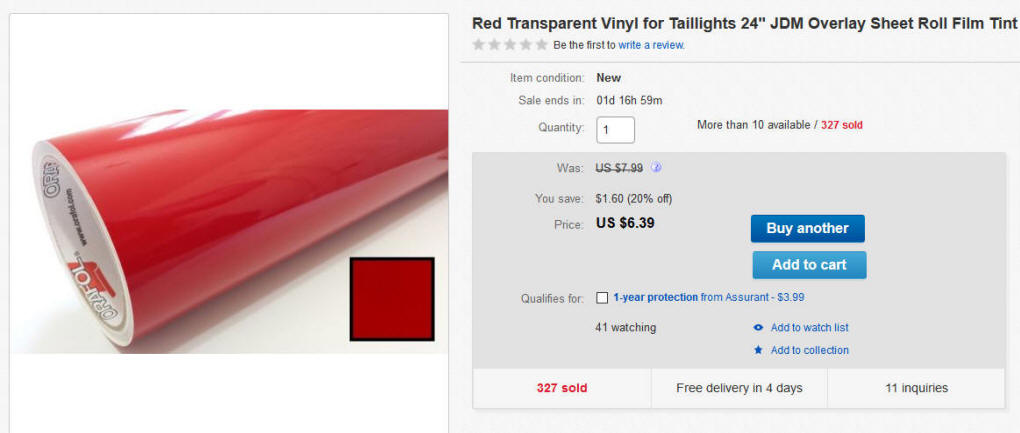Image resolution: width=1020 pixels, height=433 pixels.
Task: Click the red 327 sold link beside availability
Action: click(841, 125)
